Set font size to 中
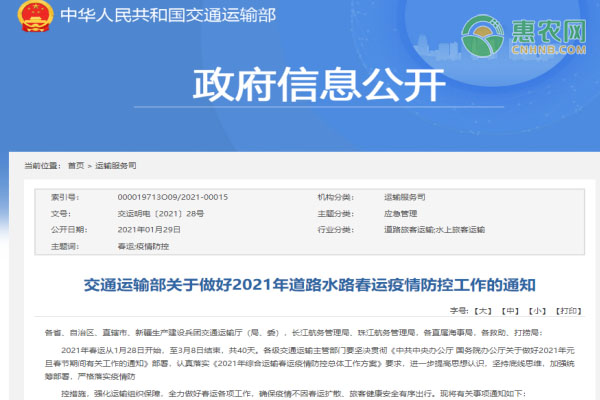This screenshot has width=600, height=400. (x=510, y=311)
